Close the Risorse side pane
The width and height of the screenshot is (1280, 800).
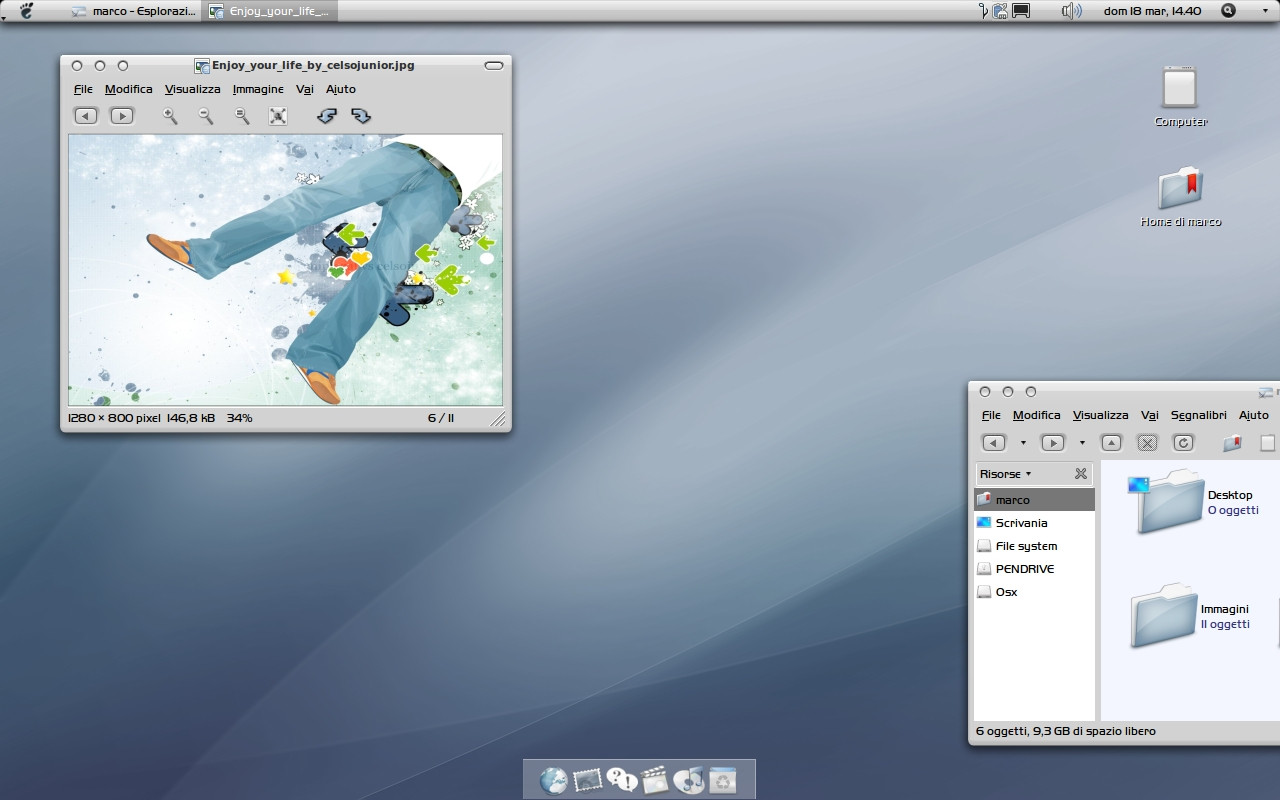pos(1081,474)
